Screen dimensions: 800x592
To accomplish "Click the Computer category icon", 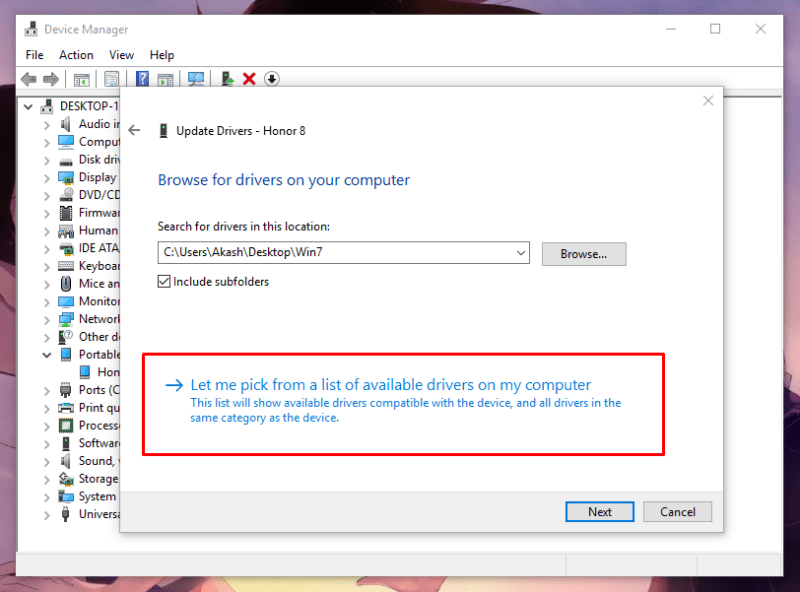I will pyautogui.click(x=66, y=142).
